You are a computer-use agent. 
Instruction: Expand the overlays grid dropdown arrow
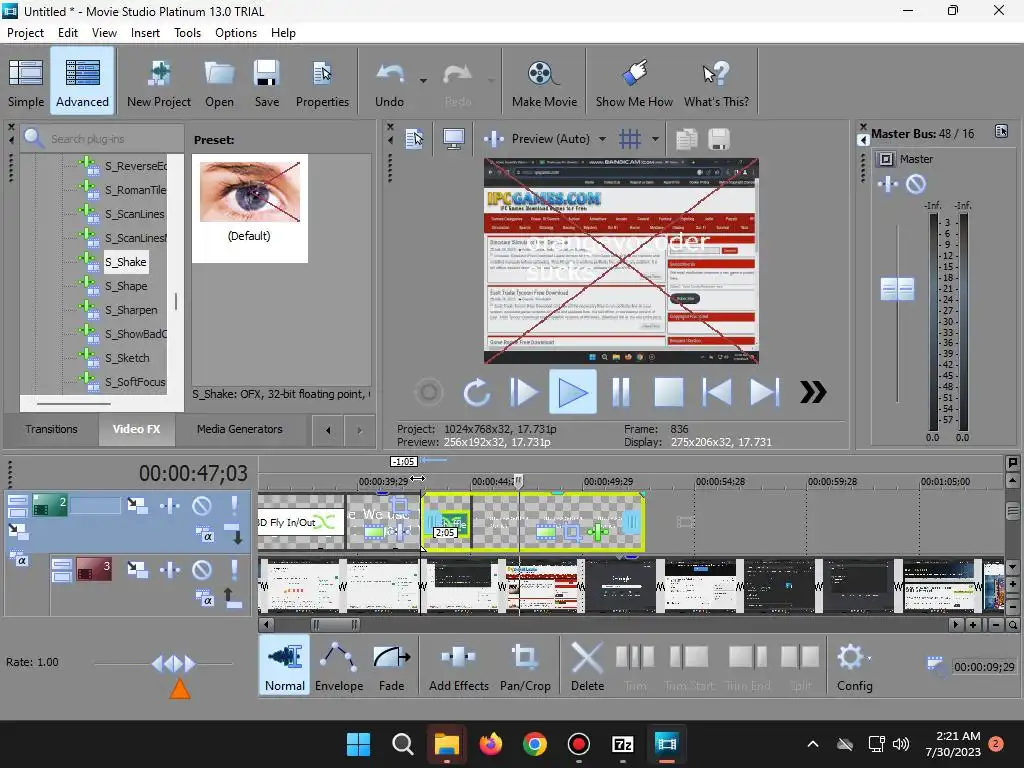click(655, 138)
